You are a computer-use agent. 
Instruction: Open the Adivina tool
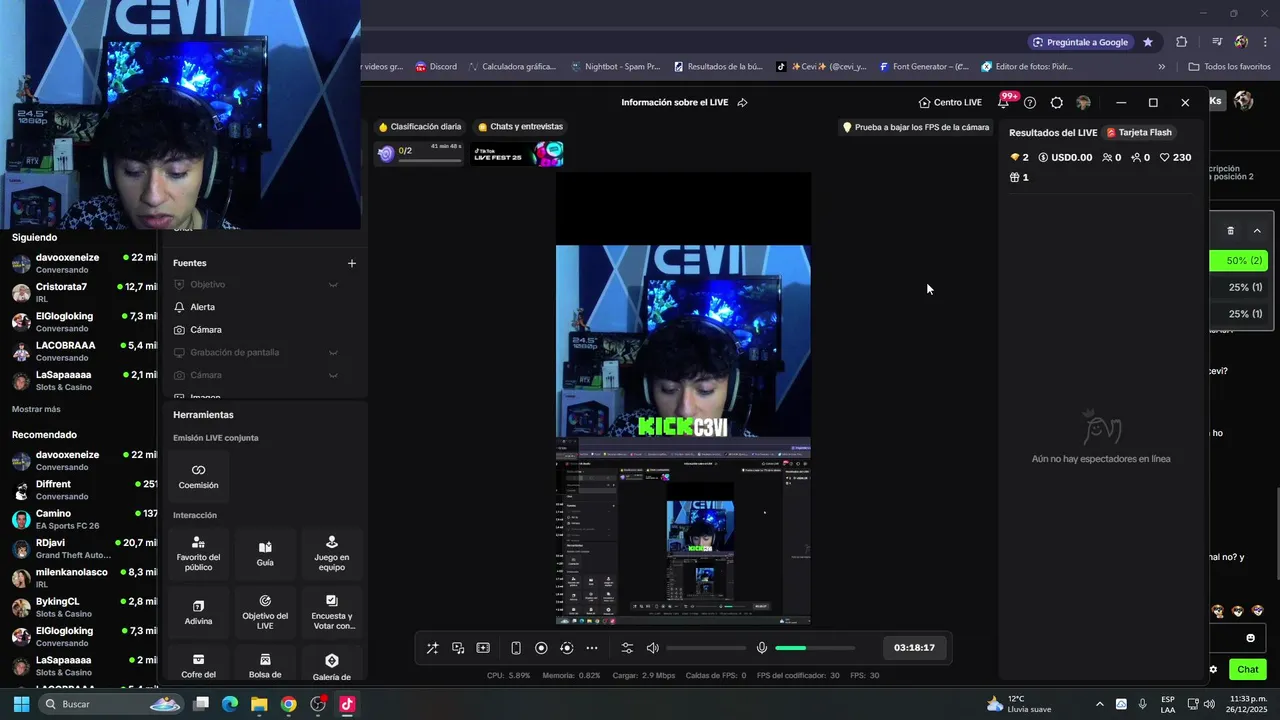coord(198,613)
